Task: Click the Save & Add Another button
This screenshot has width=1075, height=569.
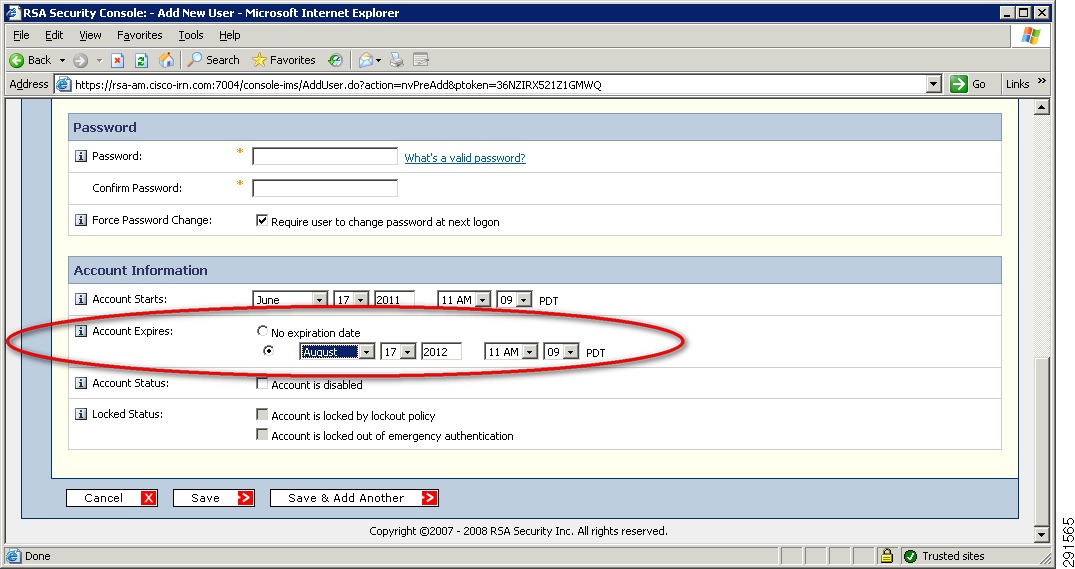Action: (354, 498)
